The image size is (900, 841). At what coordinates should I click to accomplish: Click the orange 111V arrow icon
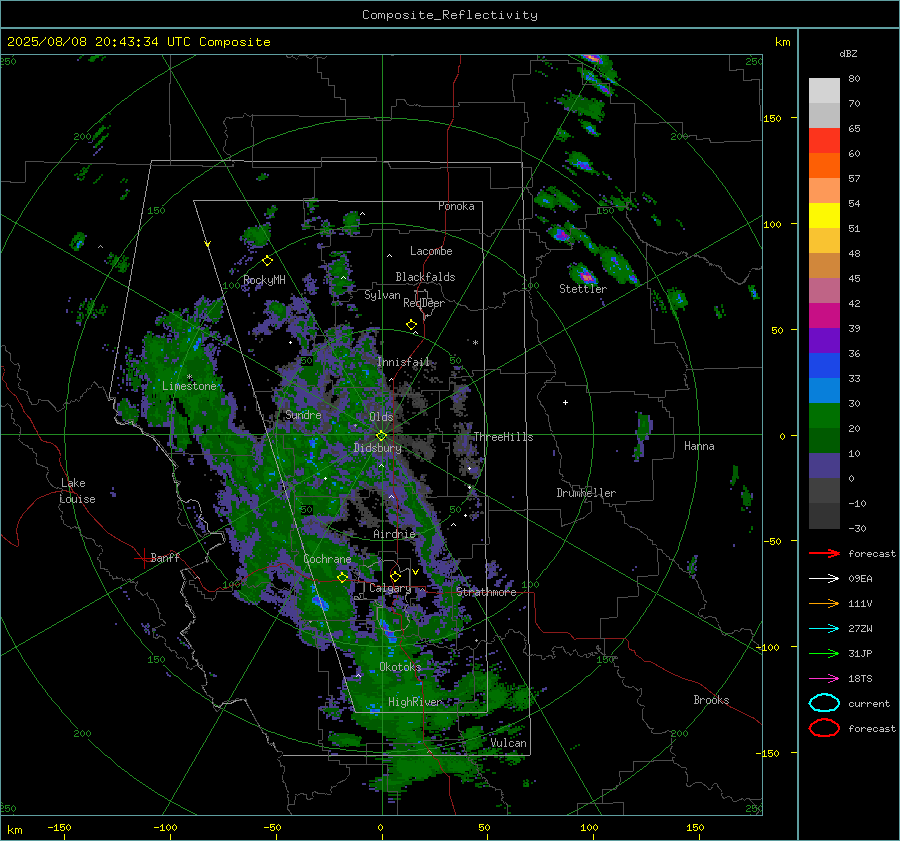pyautogui.click(x=824, y=603)
